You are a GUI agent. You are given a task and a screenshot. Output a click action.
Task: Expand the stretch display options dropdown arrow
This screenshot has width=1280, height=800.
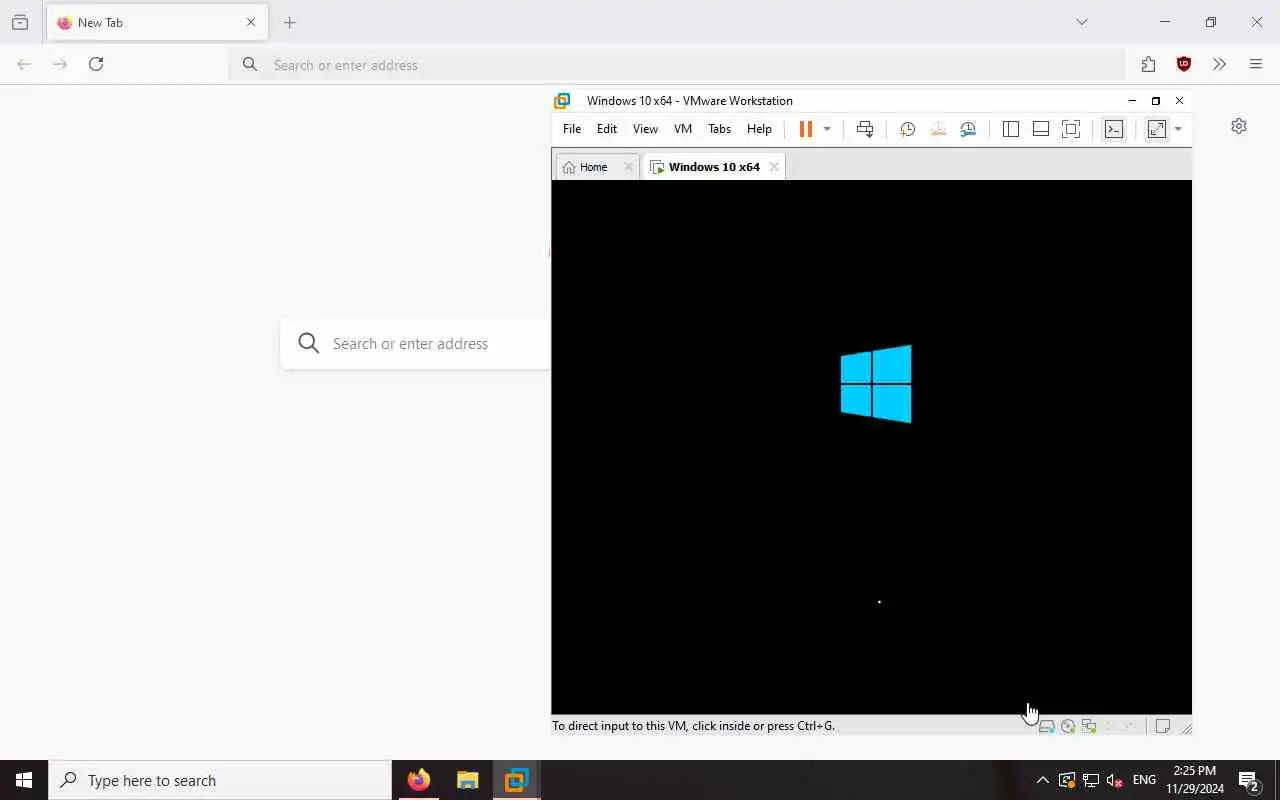1178,129
